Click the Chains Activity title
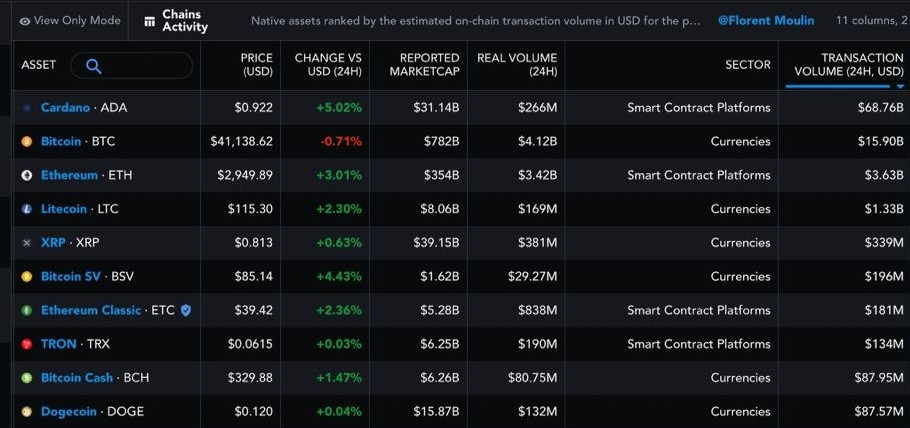This screenshot has width=910, height=428. point(185,21)
